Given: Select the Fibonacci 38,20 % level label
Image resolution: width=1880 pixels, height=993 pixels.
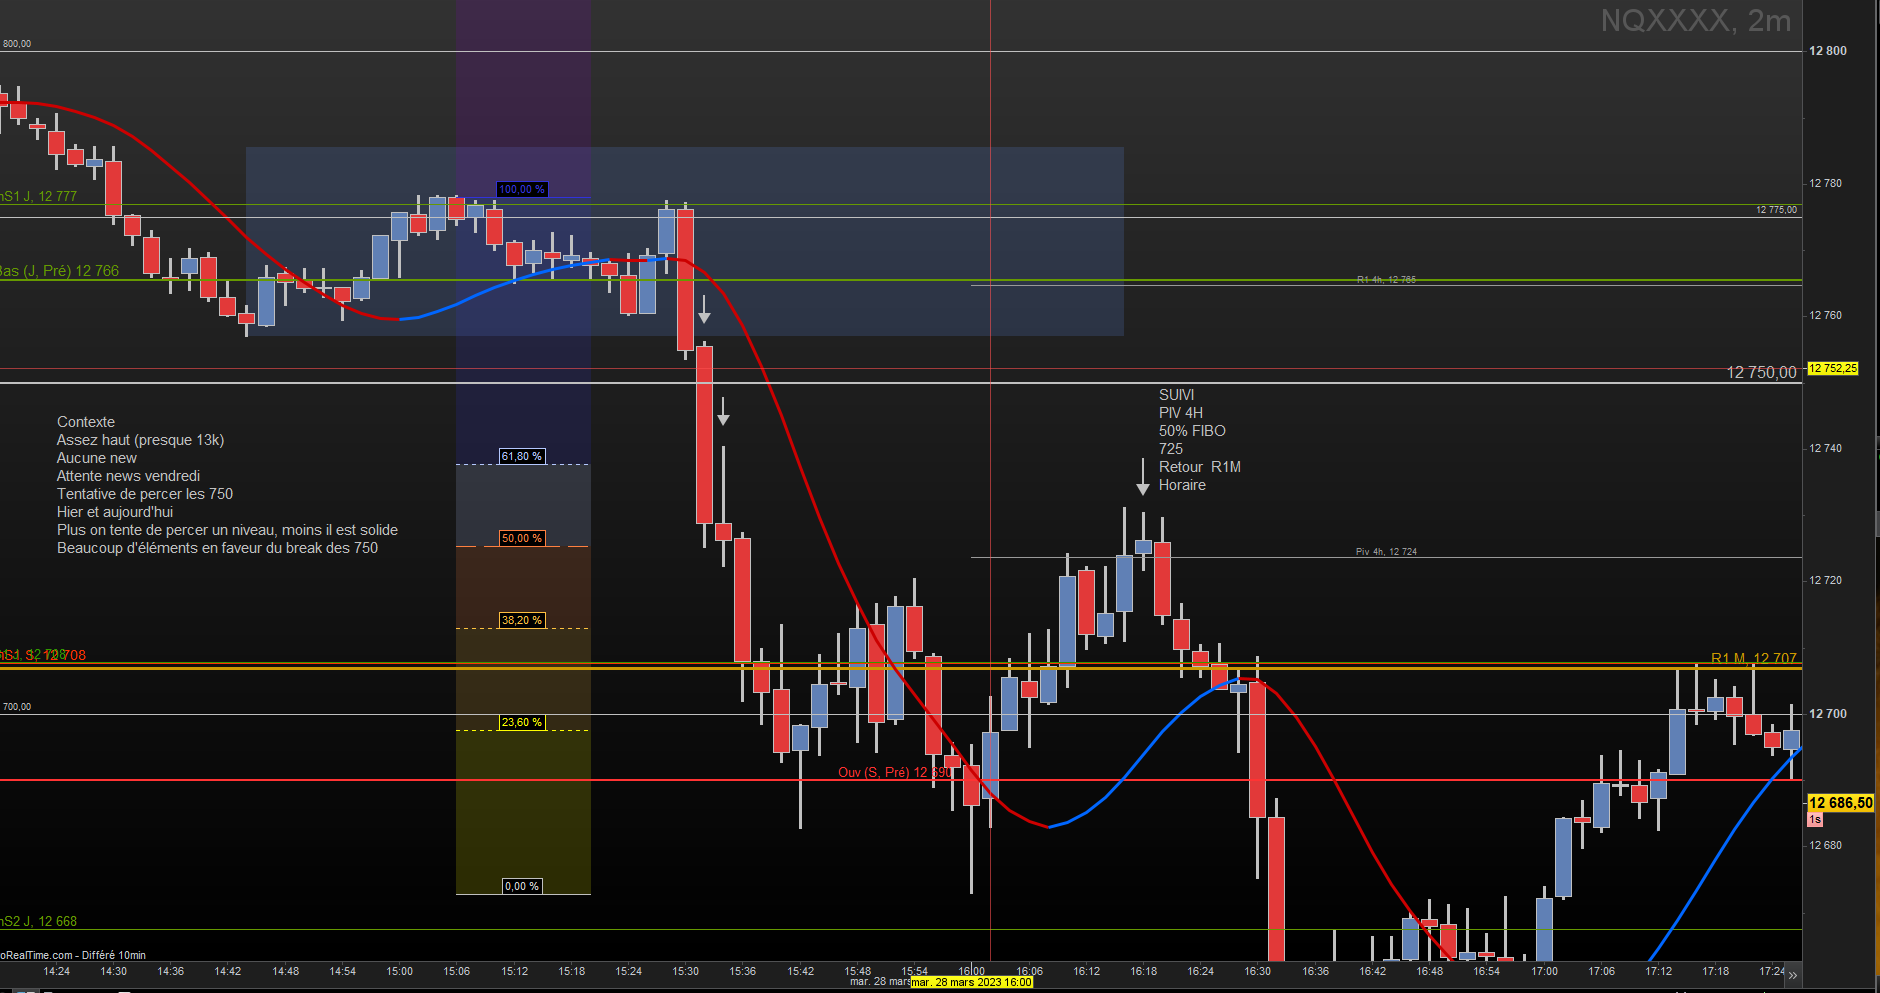Looking at the screenshot, I should (521, 620).
